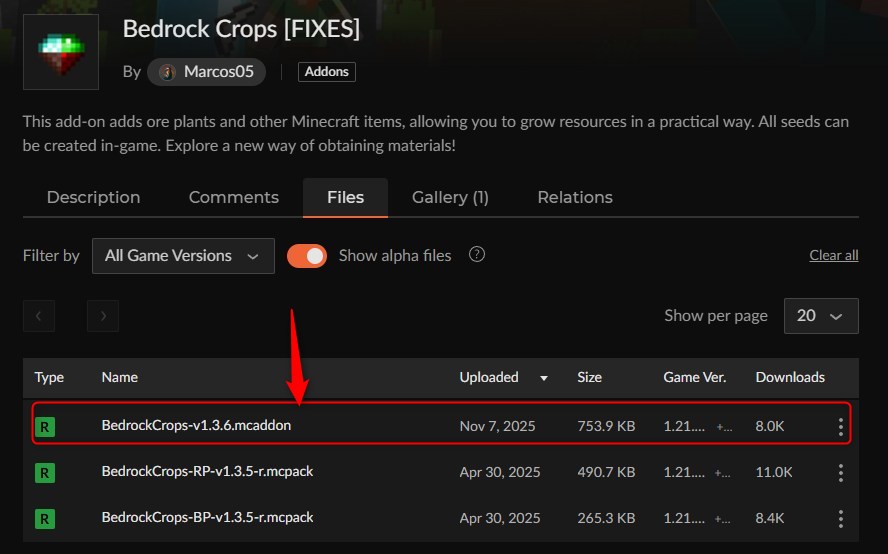Click release R badge for BedrockCrops-RP-v1.3.5-r.mcpack

(45, 473)
